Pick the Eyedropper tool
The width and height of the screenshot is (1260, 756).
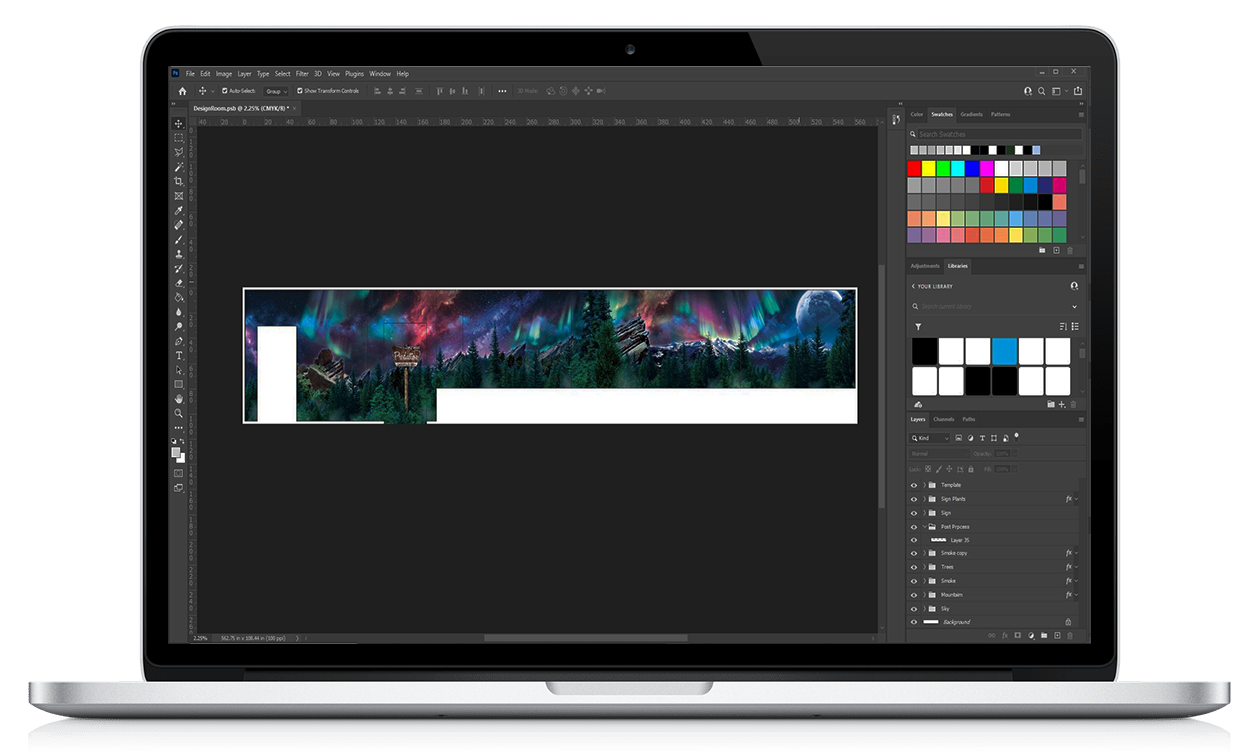[x=179, y=210]
